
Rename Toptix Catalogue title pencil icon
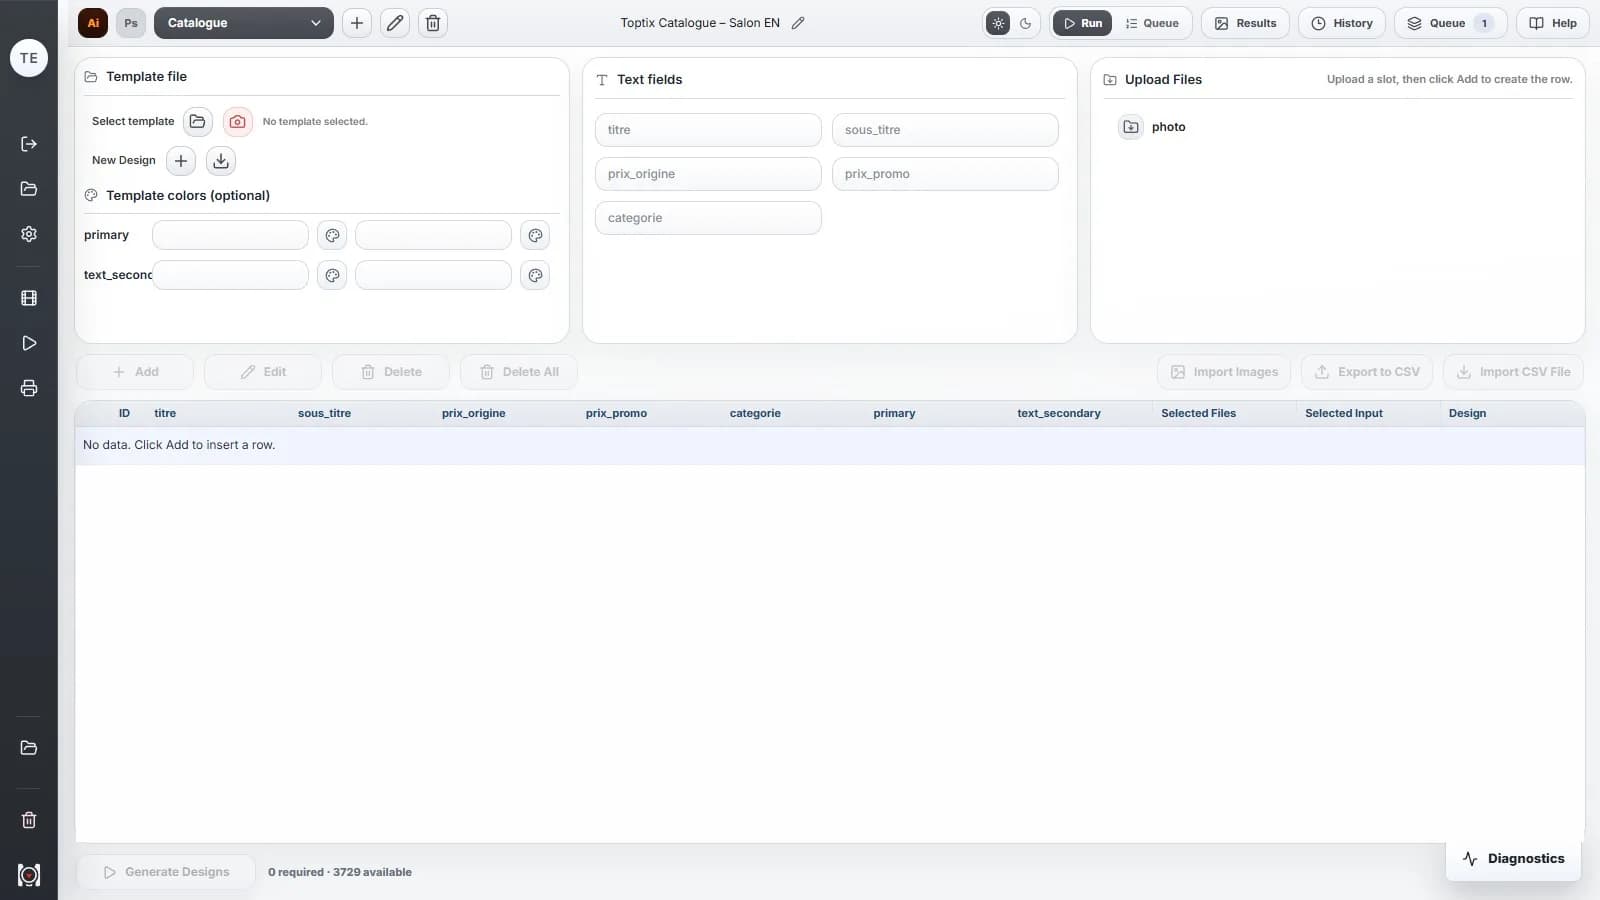[x=798, y=23]
